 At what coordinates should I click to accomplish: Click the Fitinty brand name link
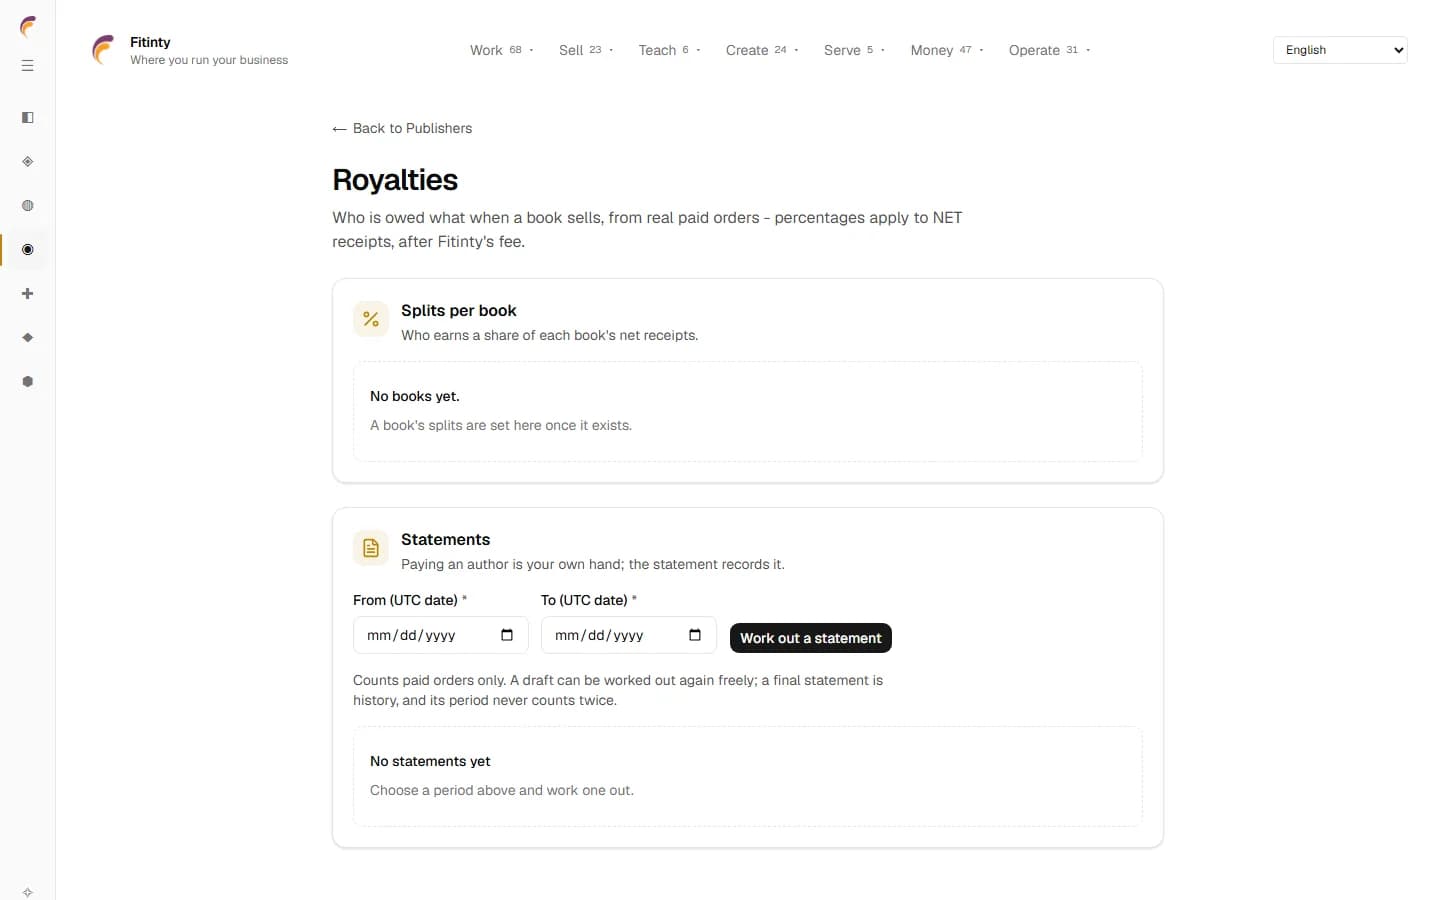(x=150, y=42)
